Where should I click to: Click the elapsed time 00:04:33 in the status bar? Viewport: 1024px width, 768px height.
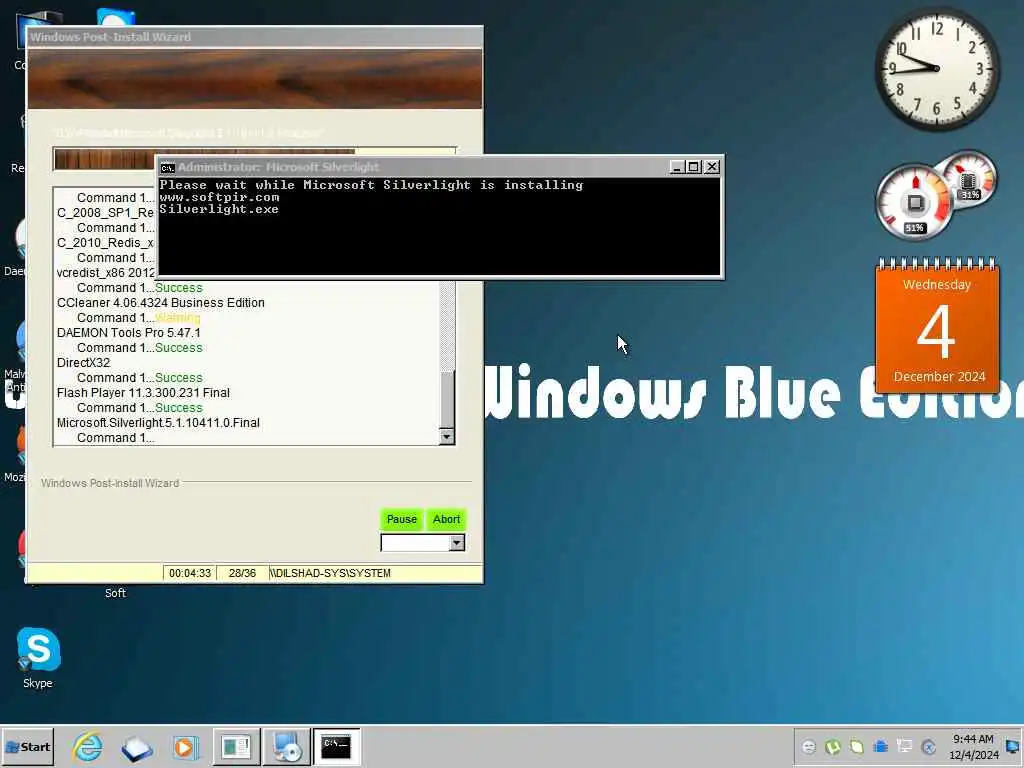point(190,573)
